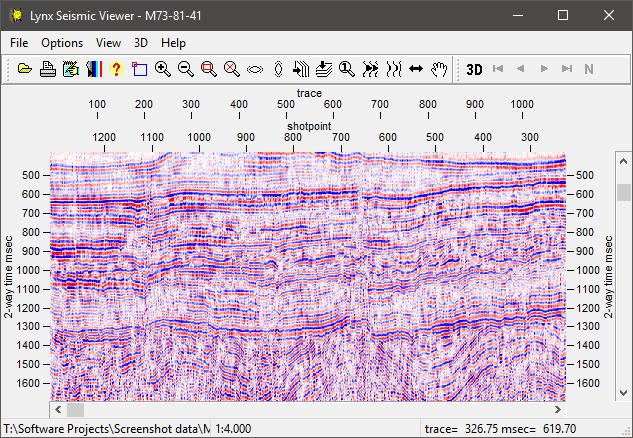Select the hand pan tool

pyautogui.click(x=439, y=69)
